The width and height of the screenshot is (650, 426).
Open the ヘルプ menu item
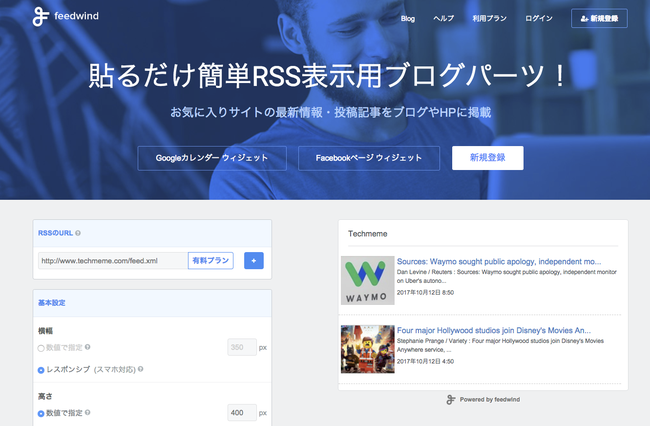(x=444, y=19)
